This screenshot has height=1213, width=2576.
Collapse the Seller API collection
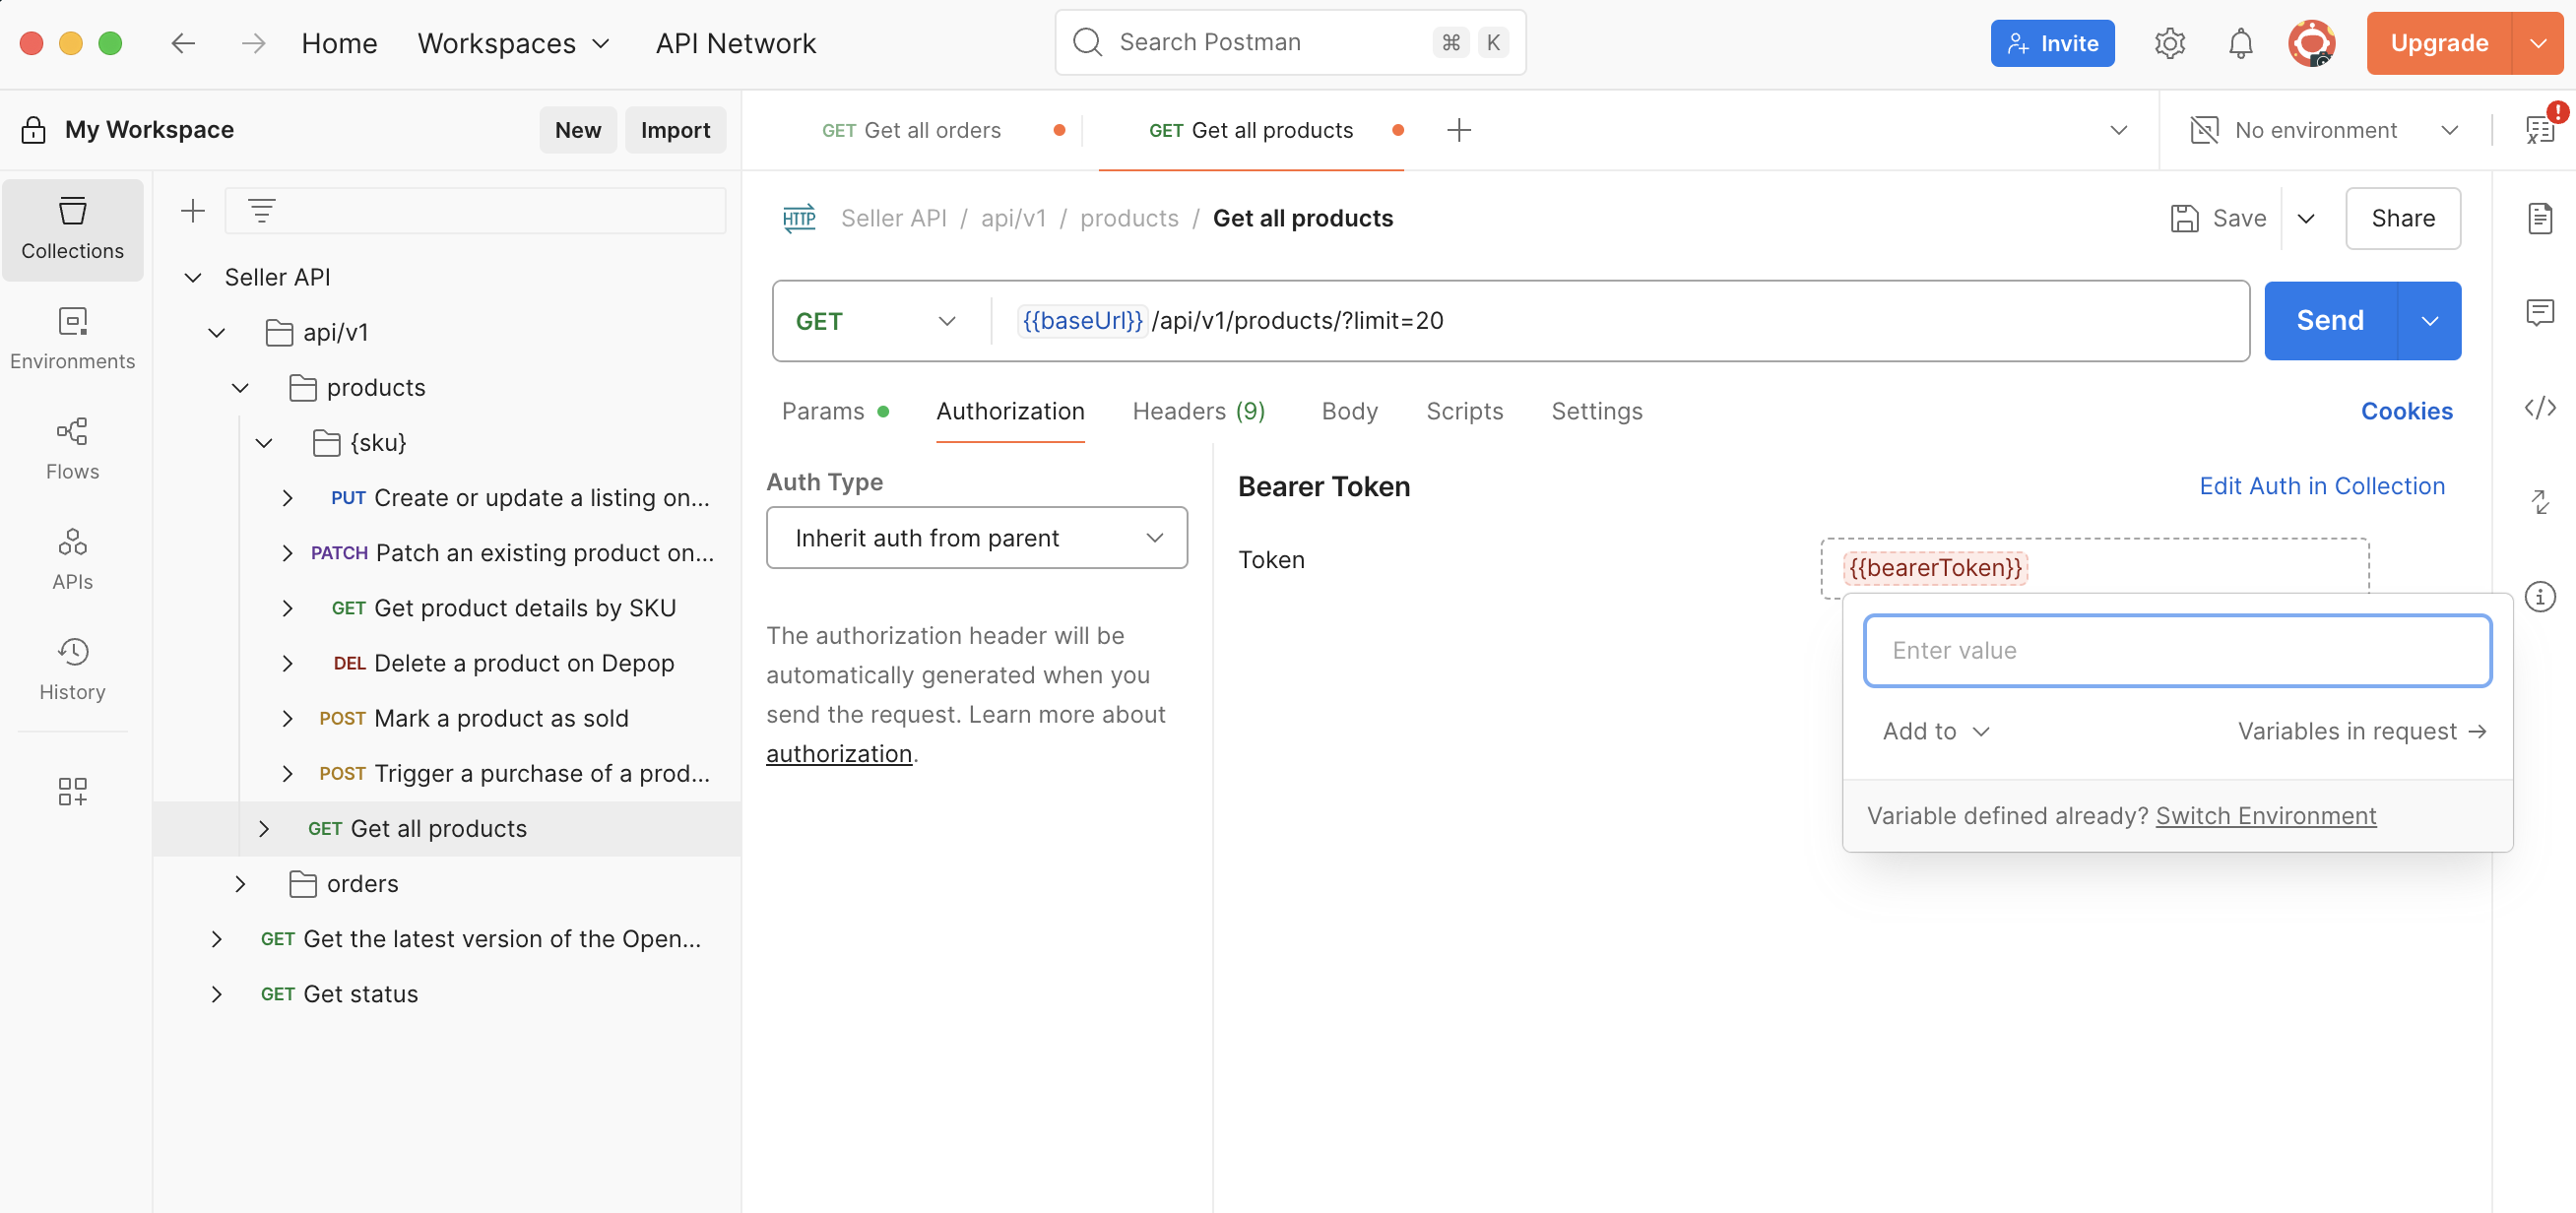193,277
